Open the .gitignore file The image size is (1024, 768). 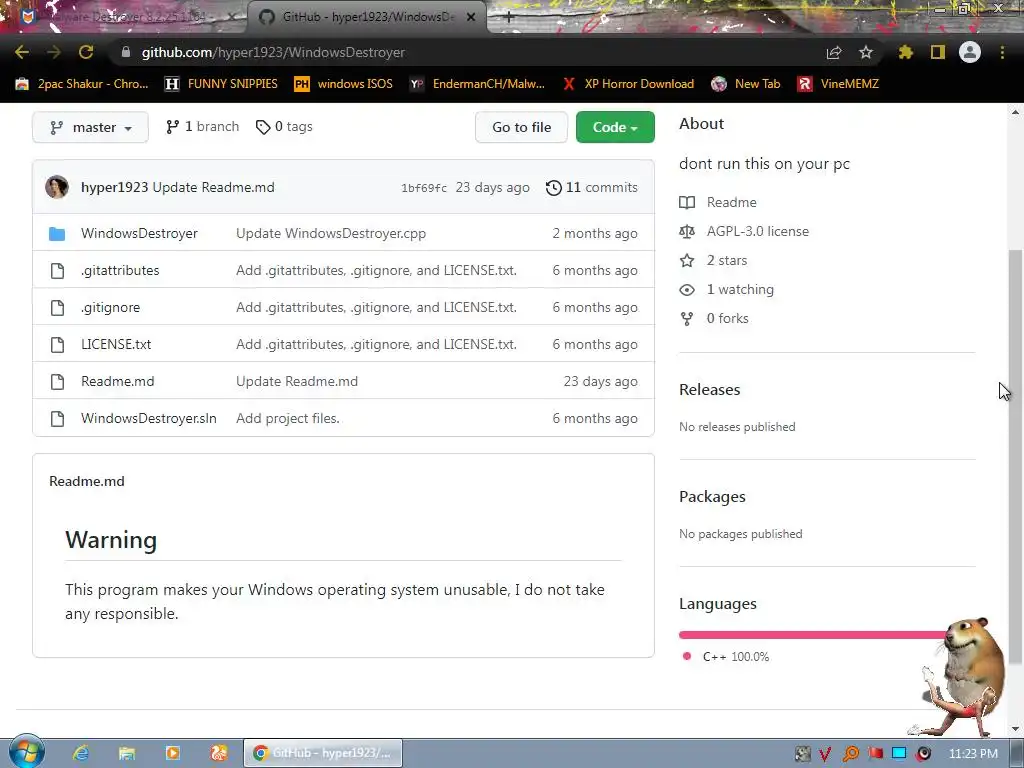pos(110,308)
